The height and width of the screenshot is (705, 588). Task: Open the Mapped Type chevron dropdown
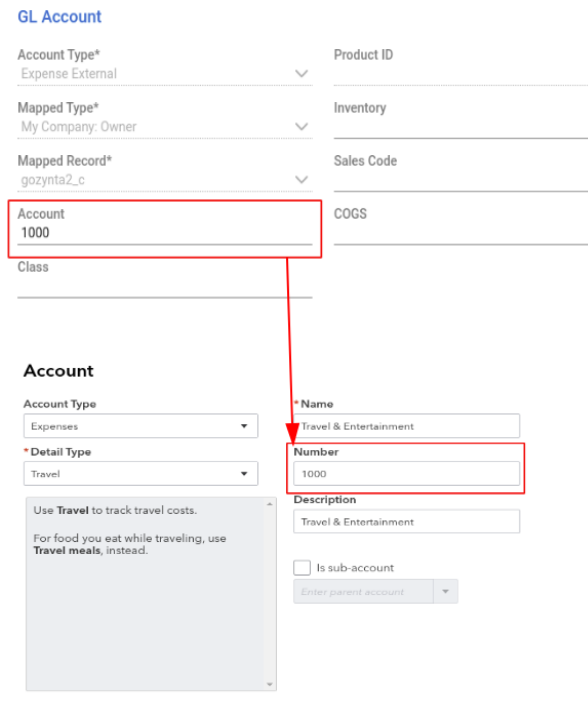[301, 127]
